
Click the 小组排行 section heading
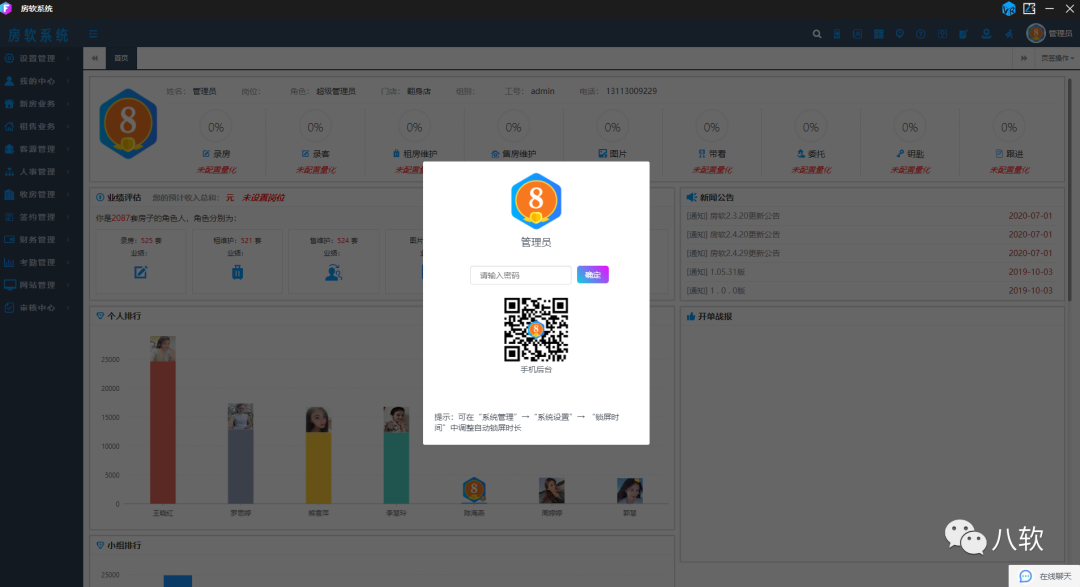[x=124, y=545]
